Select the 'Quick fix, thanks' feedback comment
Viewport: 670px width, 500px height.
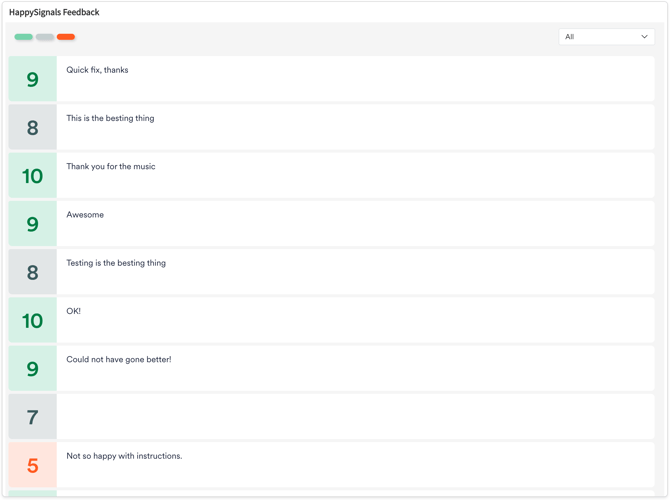tap(97, 70)
